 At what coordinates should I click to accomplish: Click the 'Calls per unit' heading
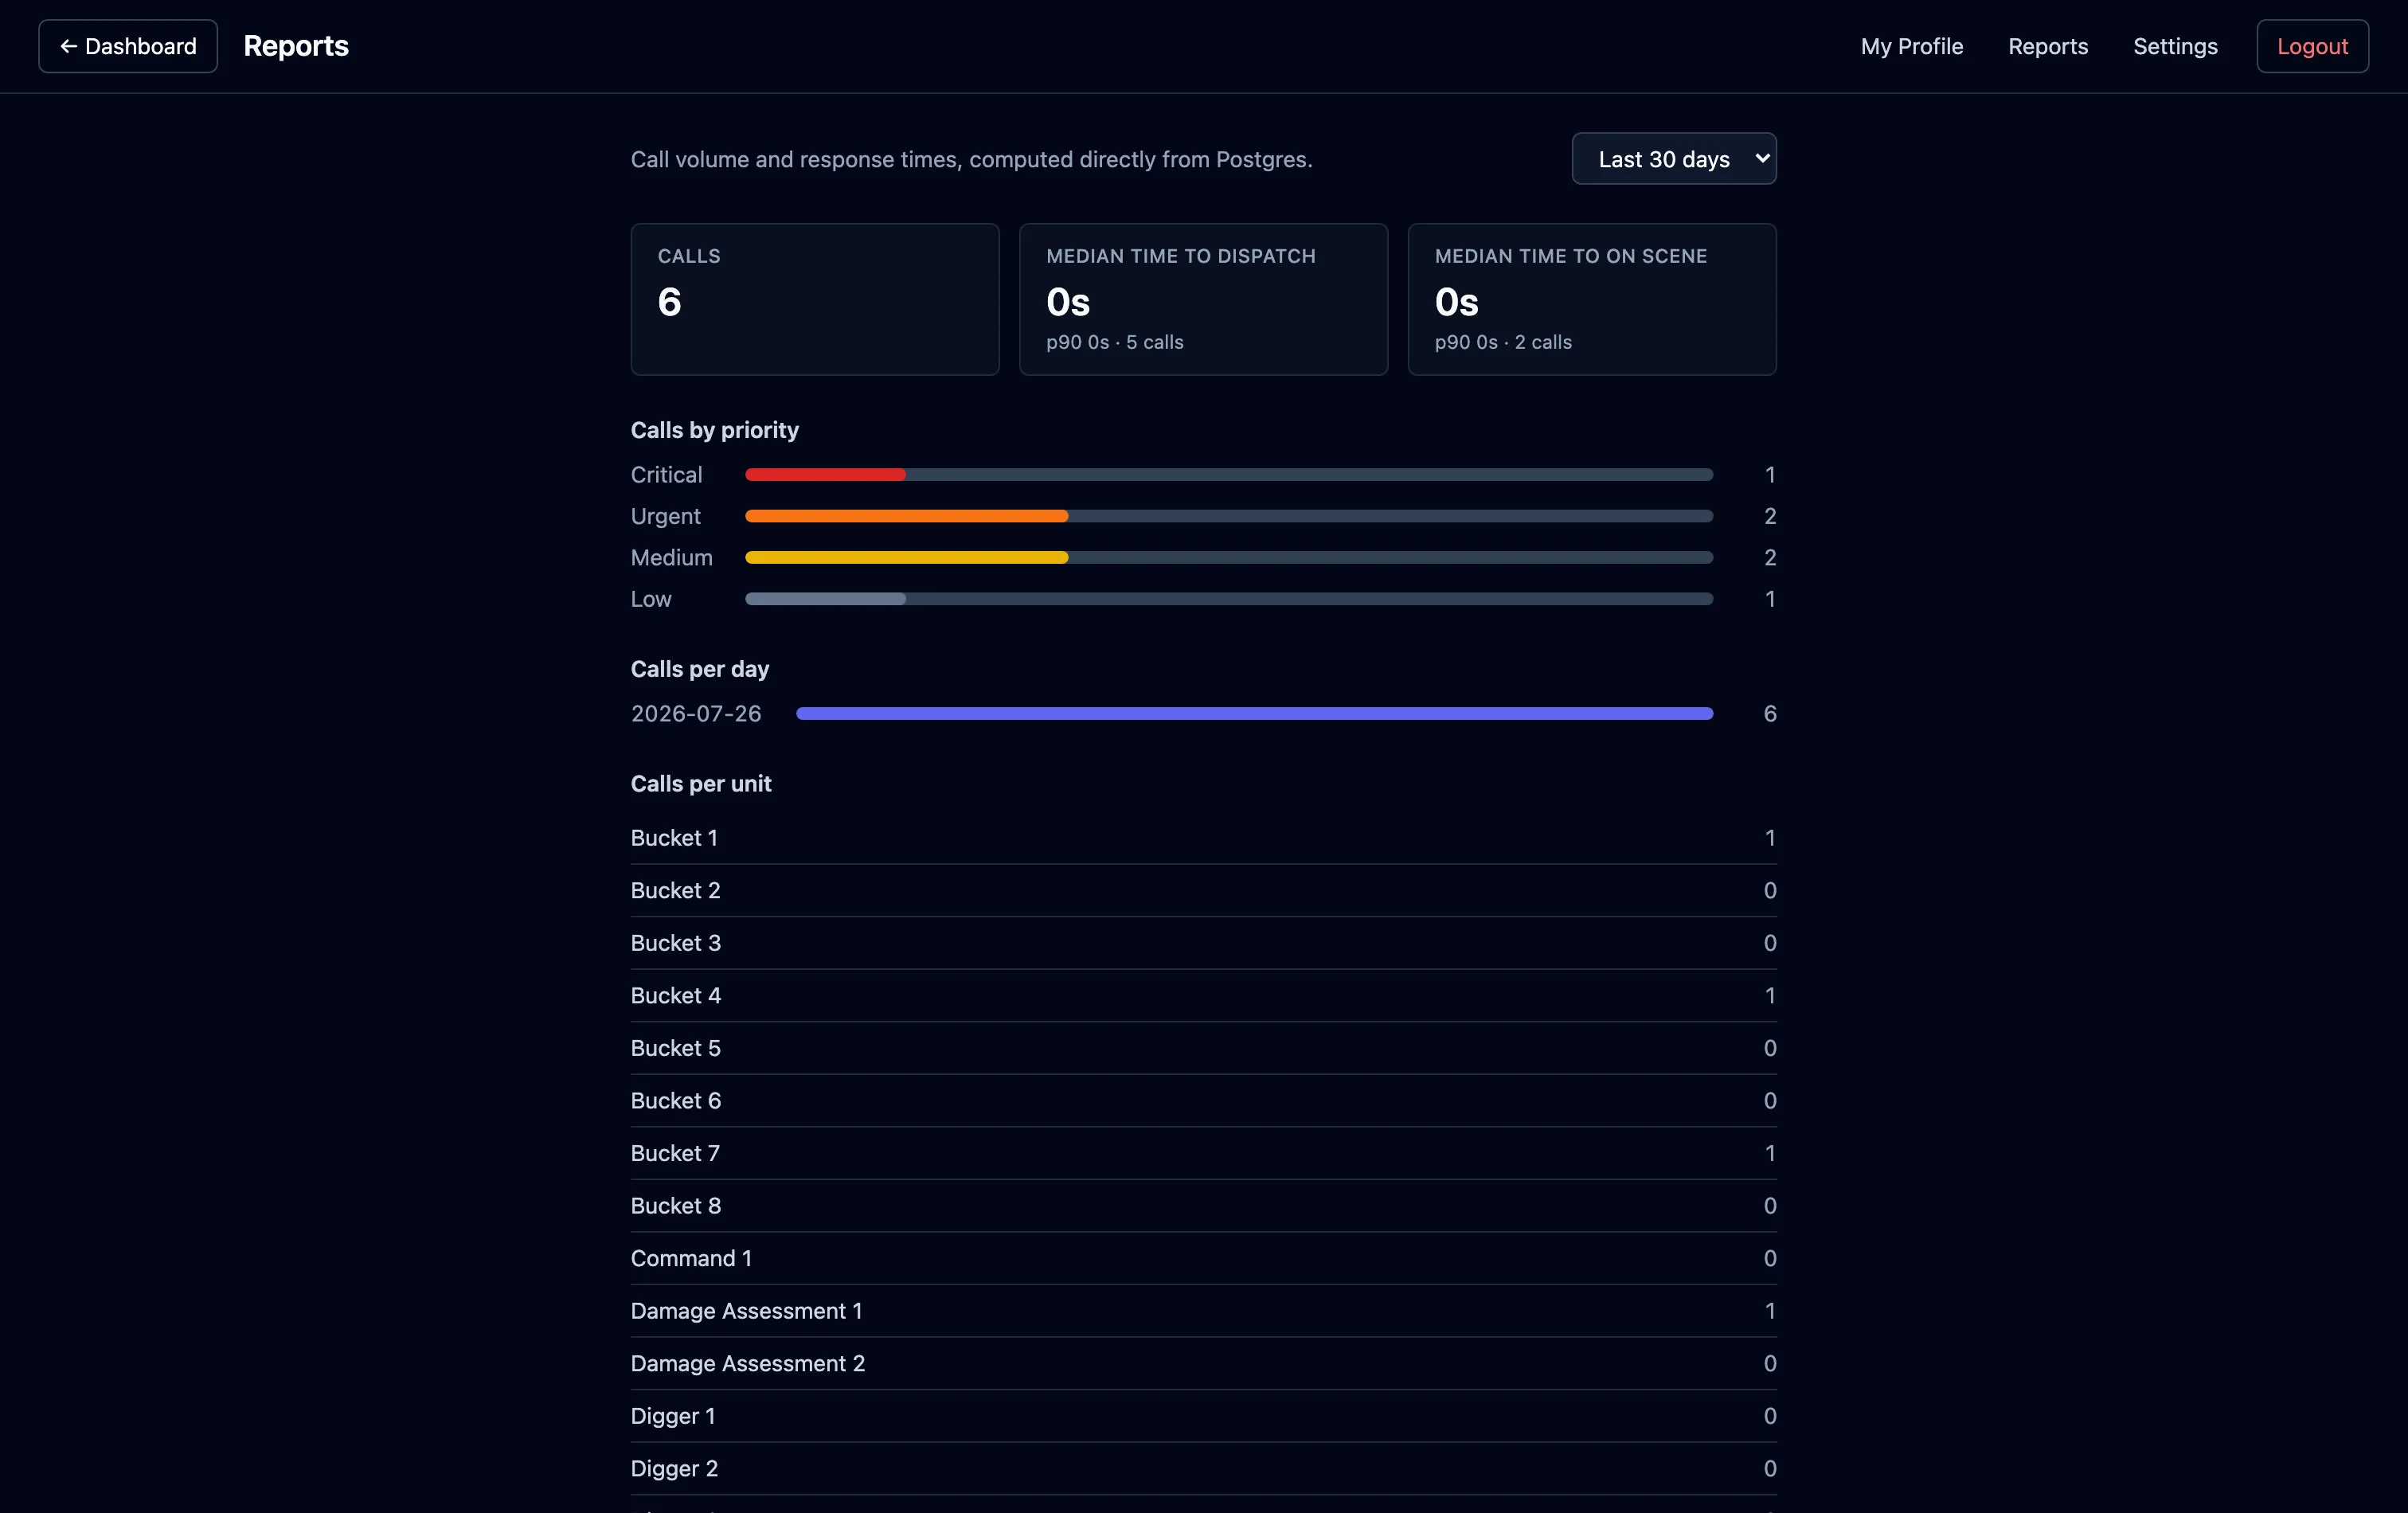click(700, 784)
